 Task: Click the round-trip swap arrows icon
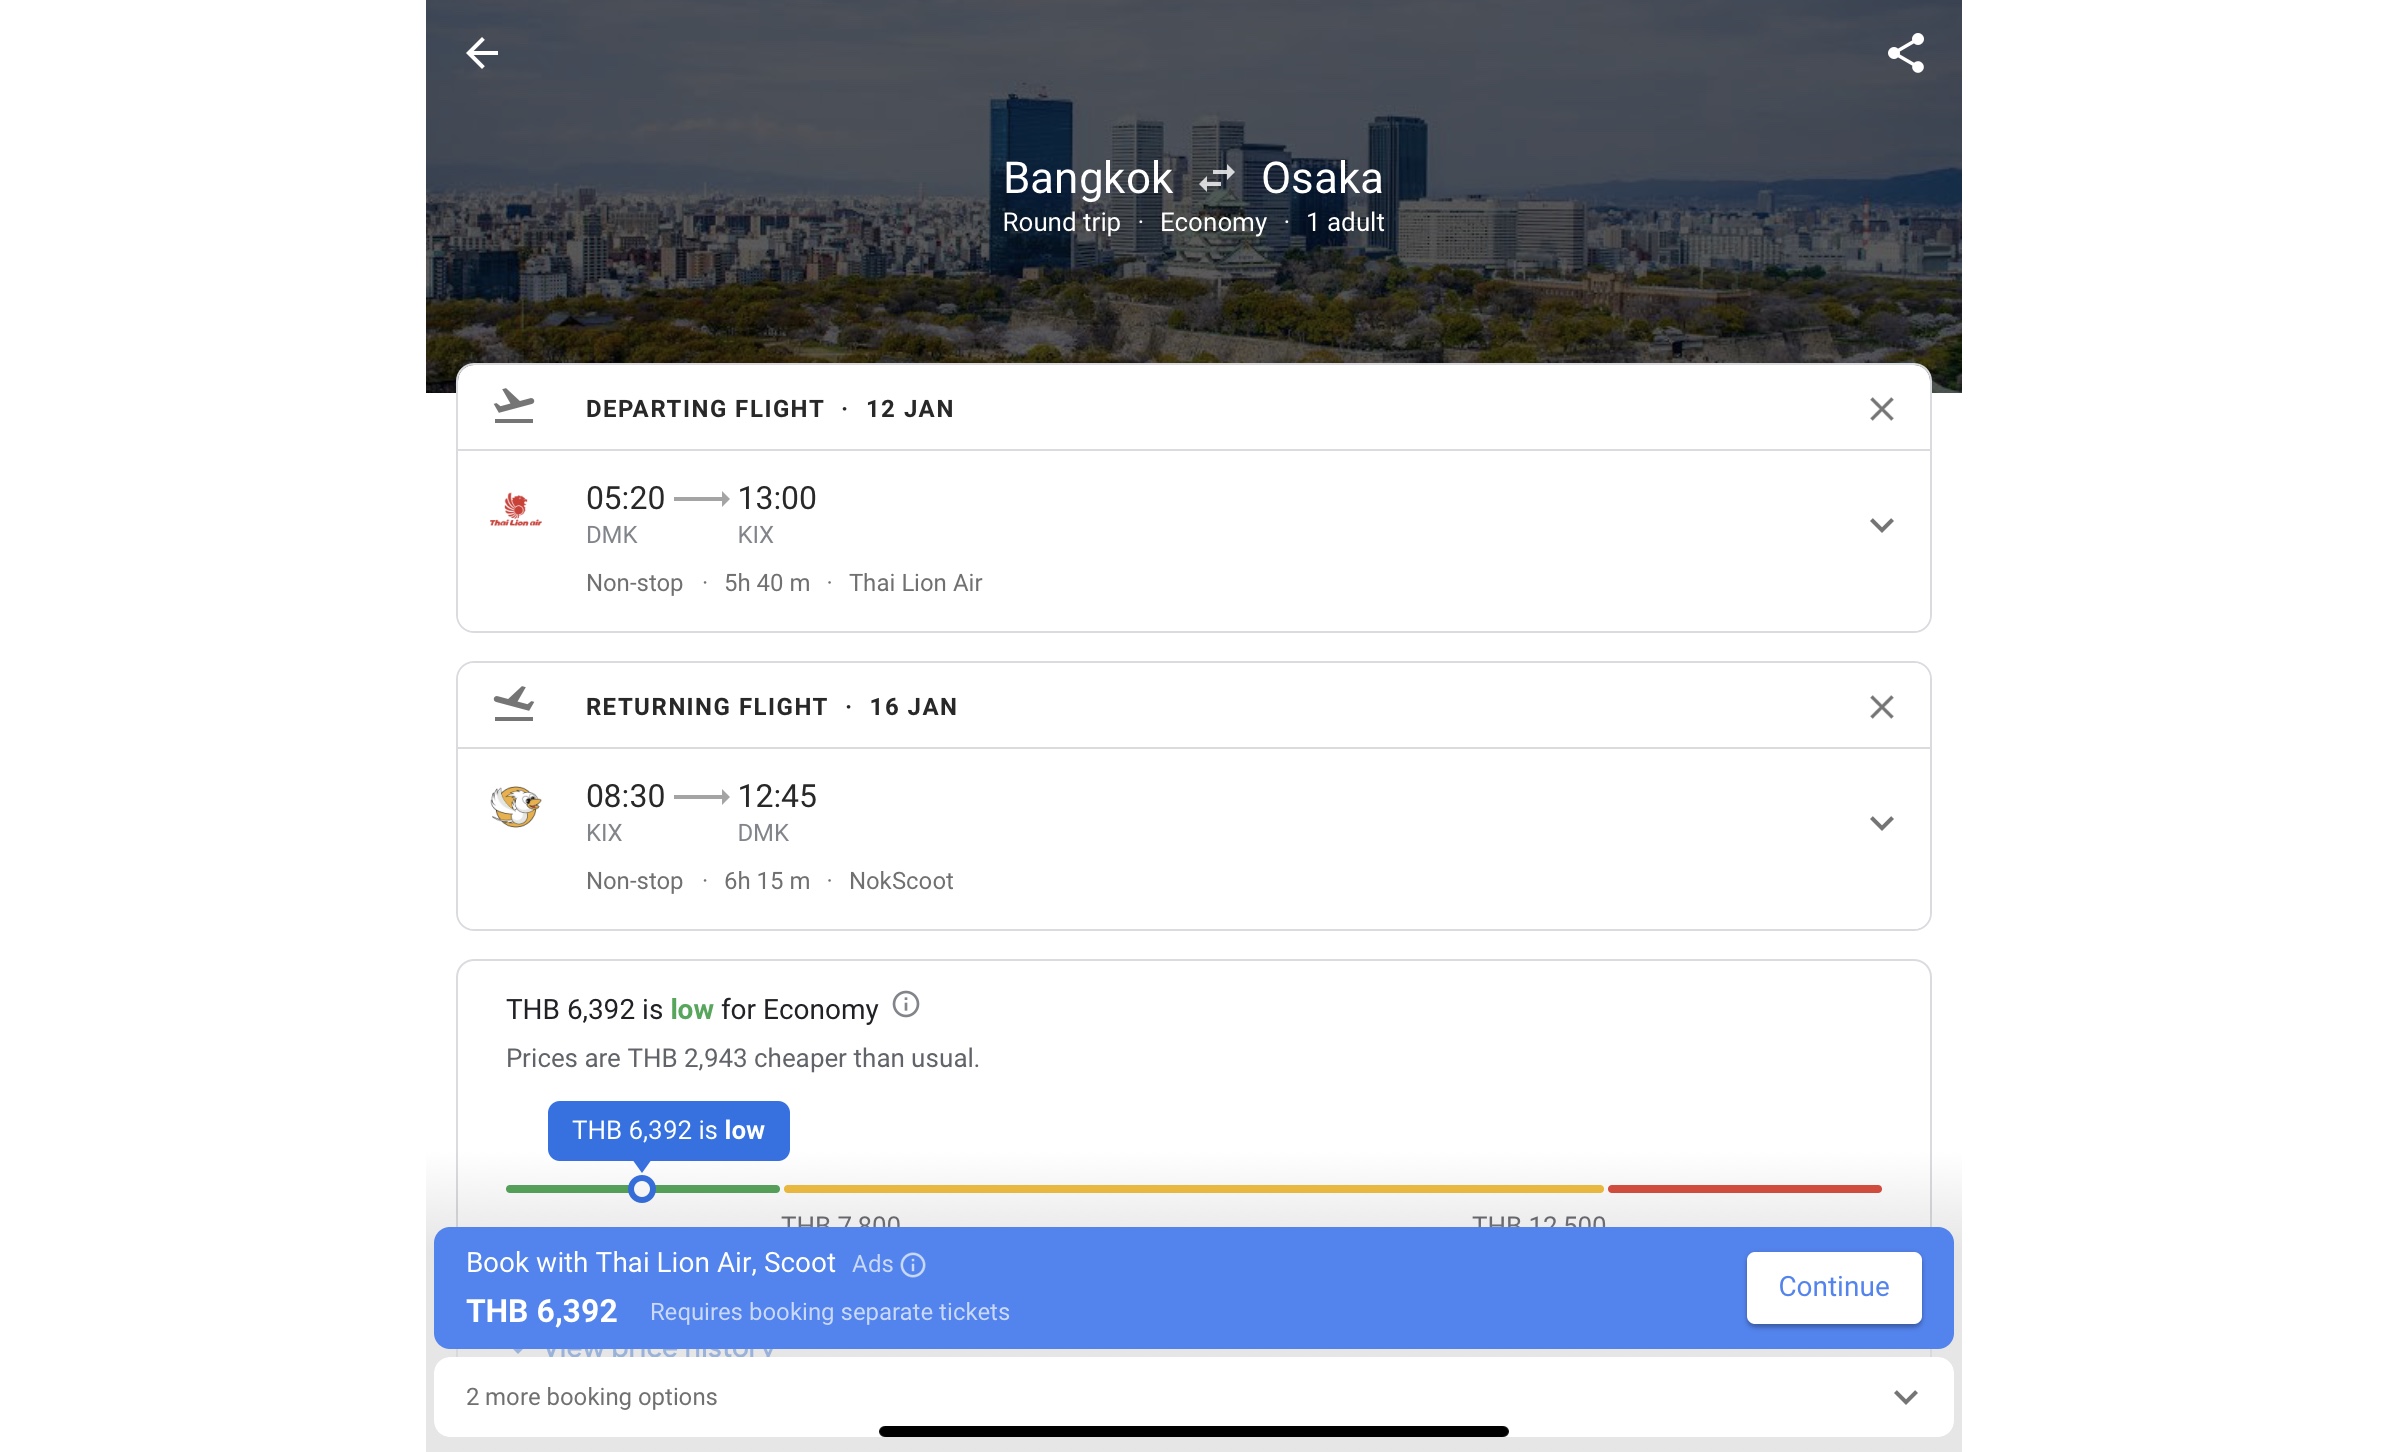coord(1217,179)
